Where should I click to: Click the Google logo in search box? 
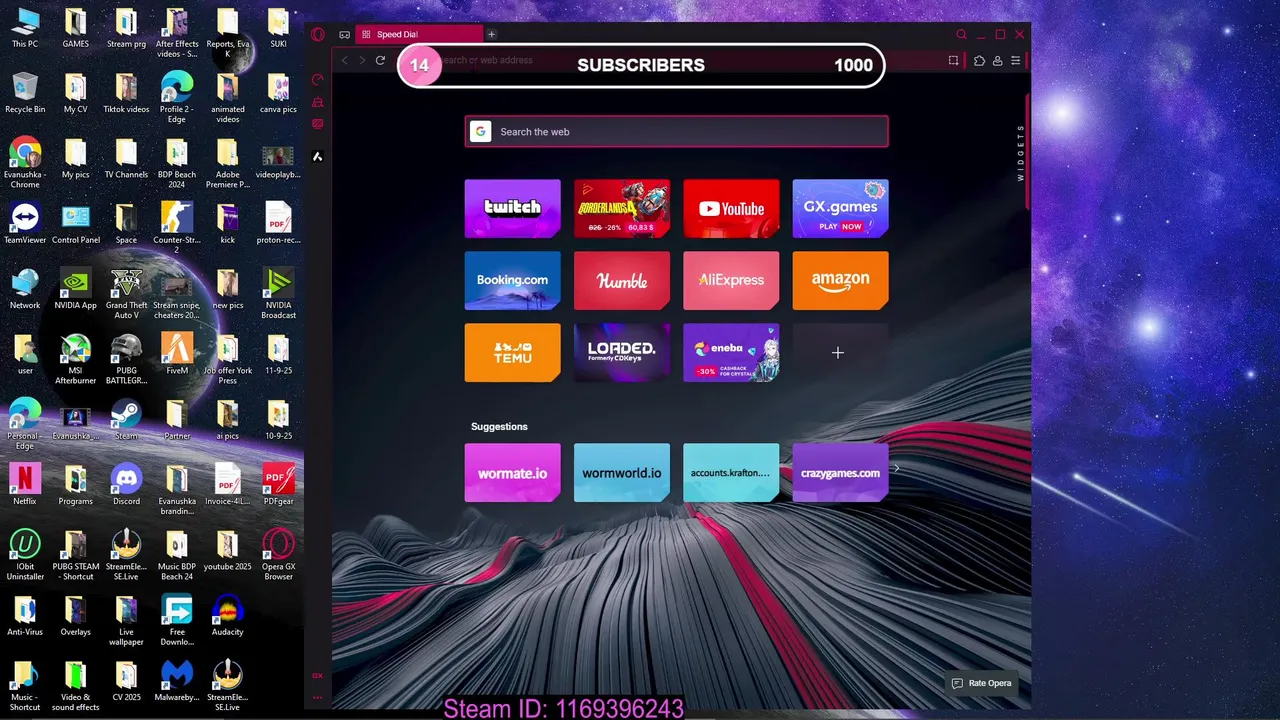tap(481, 131)
